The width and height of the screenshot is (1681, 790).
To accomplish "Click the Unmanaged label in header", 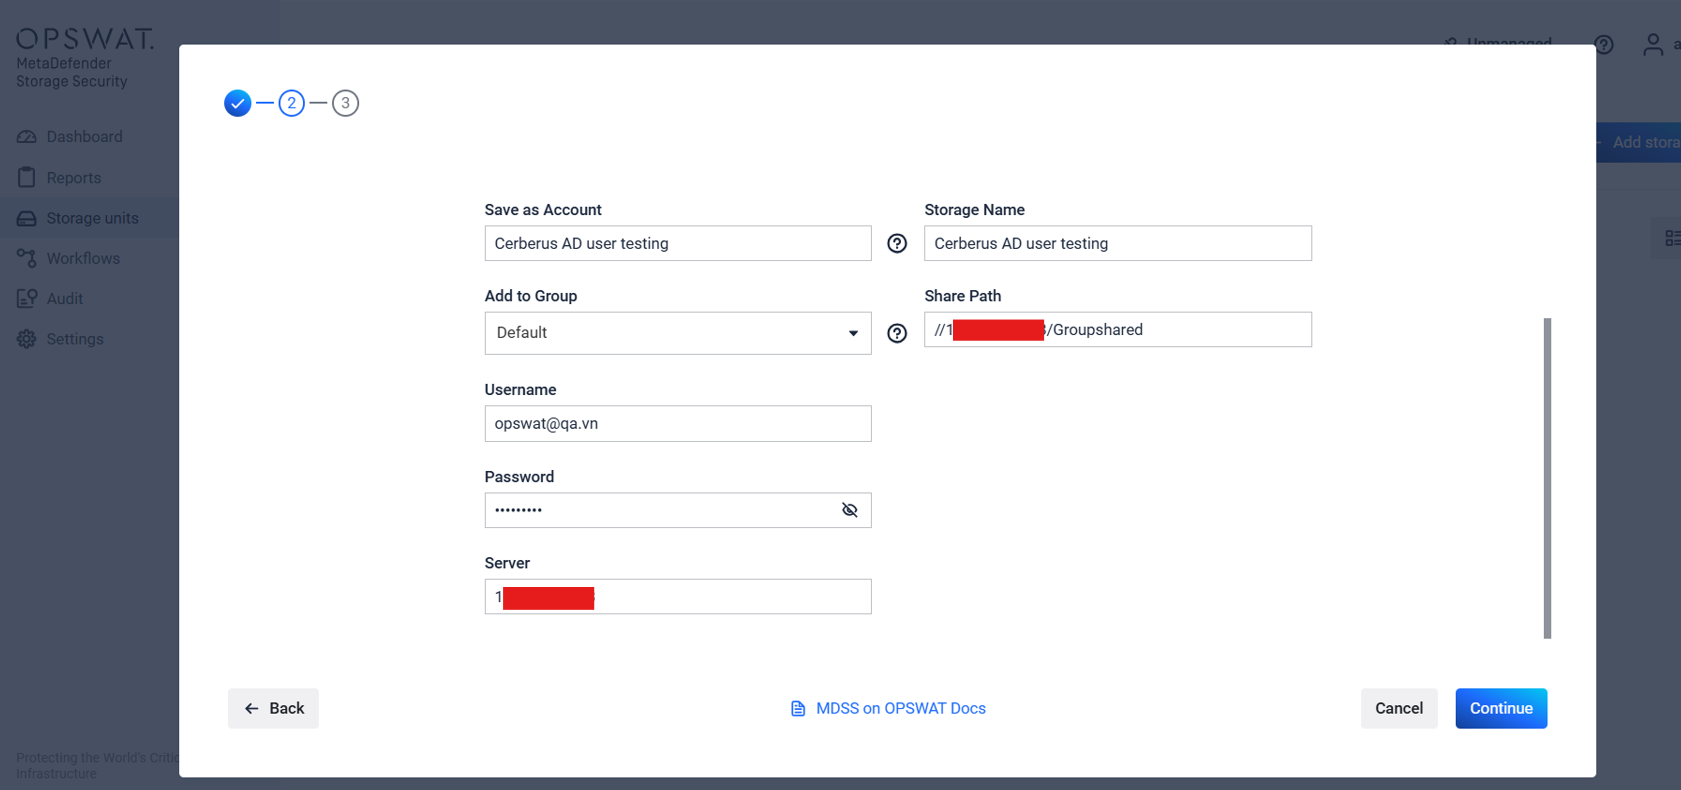I will (1509, 43).
